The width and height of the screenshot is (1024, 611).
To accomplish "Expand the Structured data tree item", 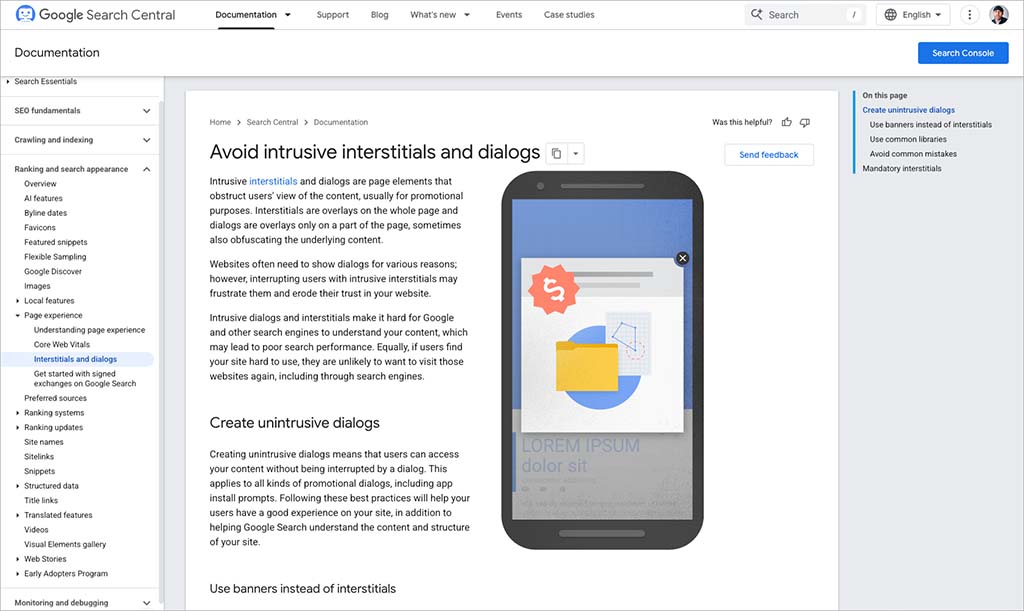I will tap(18, 486).
